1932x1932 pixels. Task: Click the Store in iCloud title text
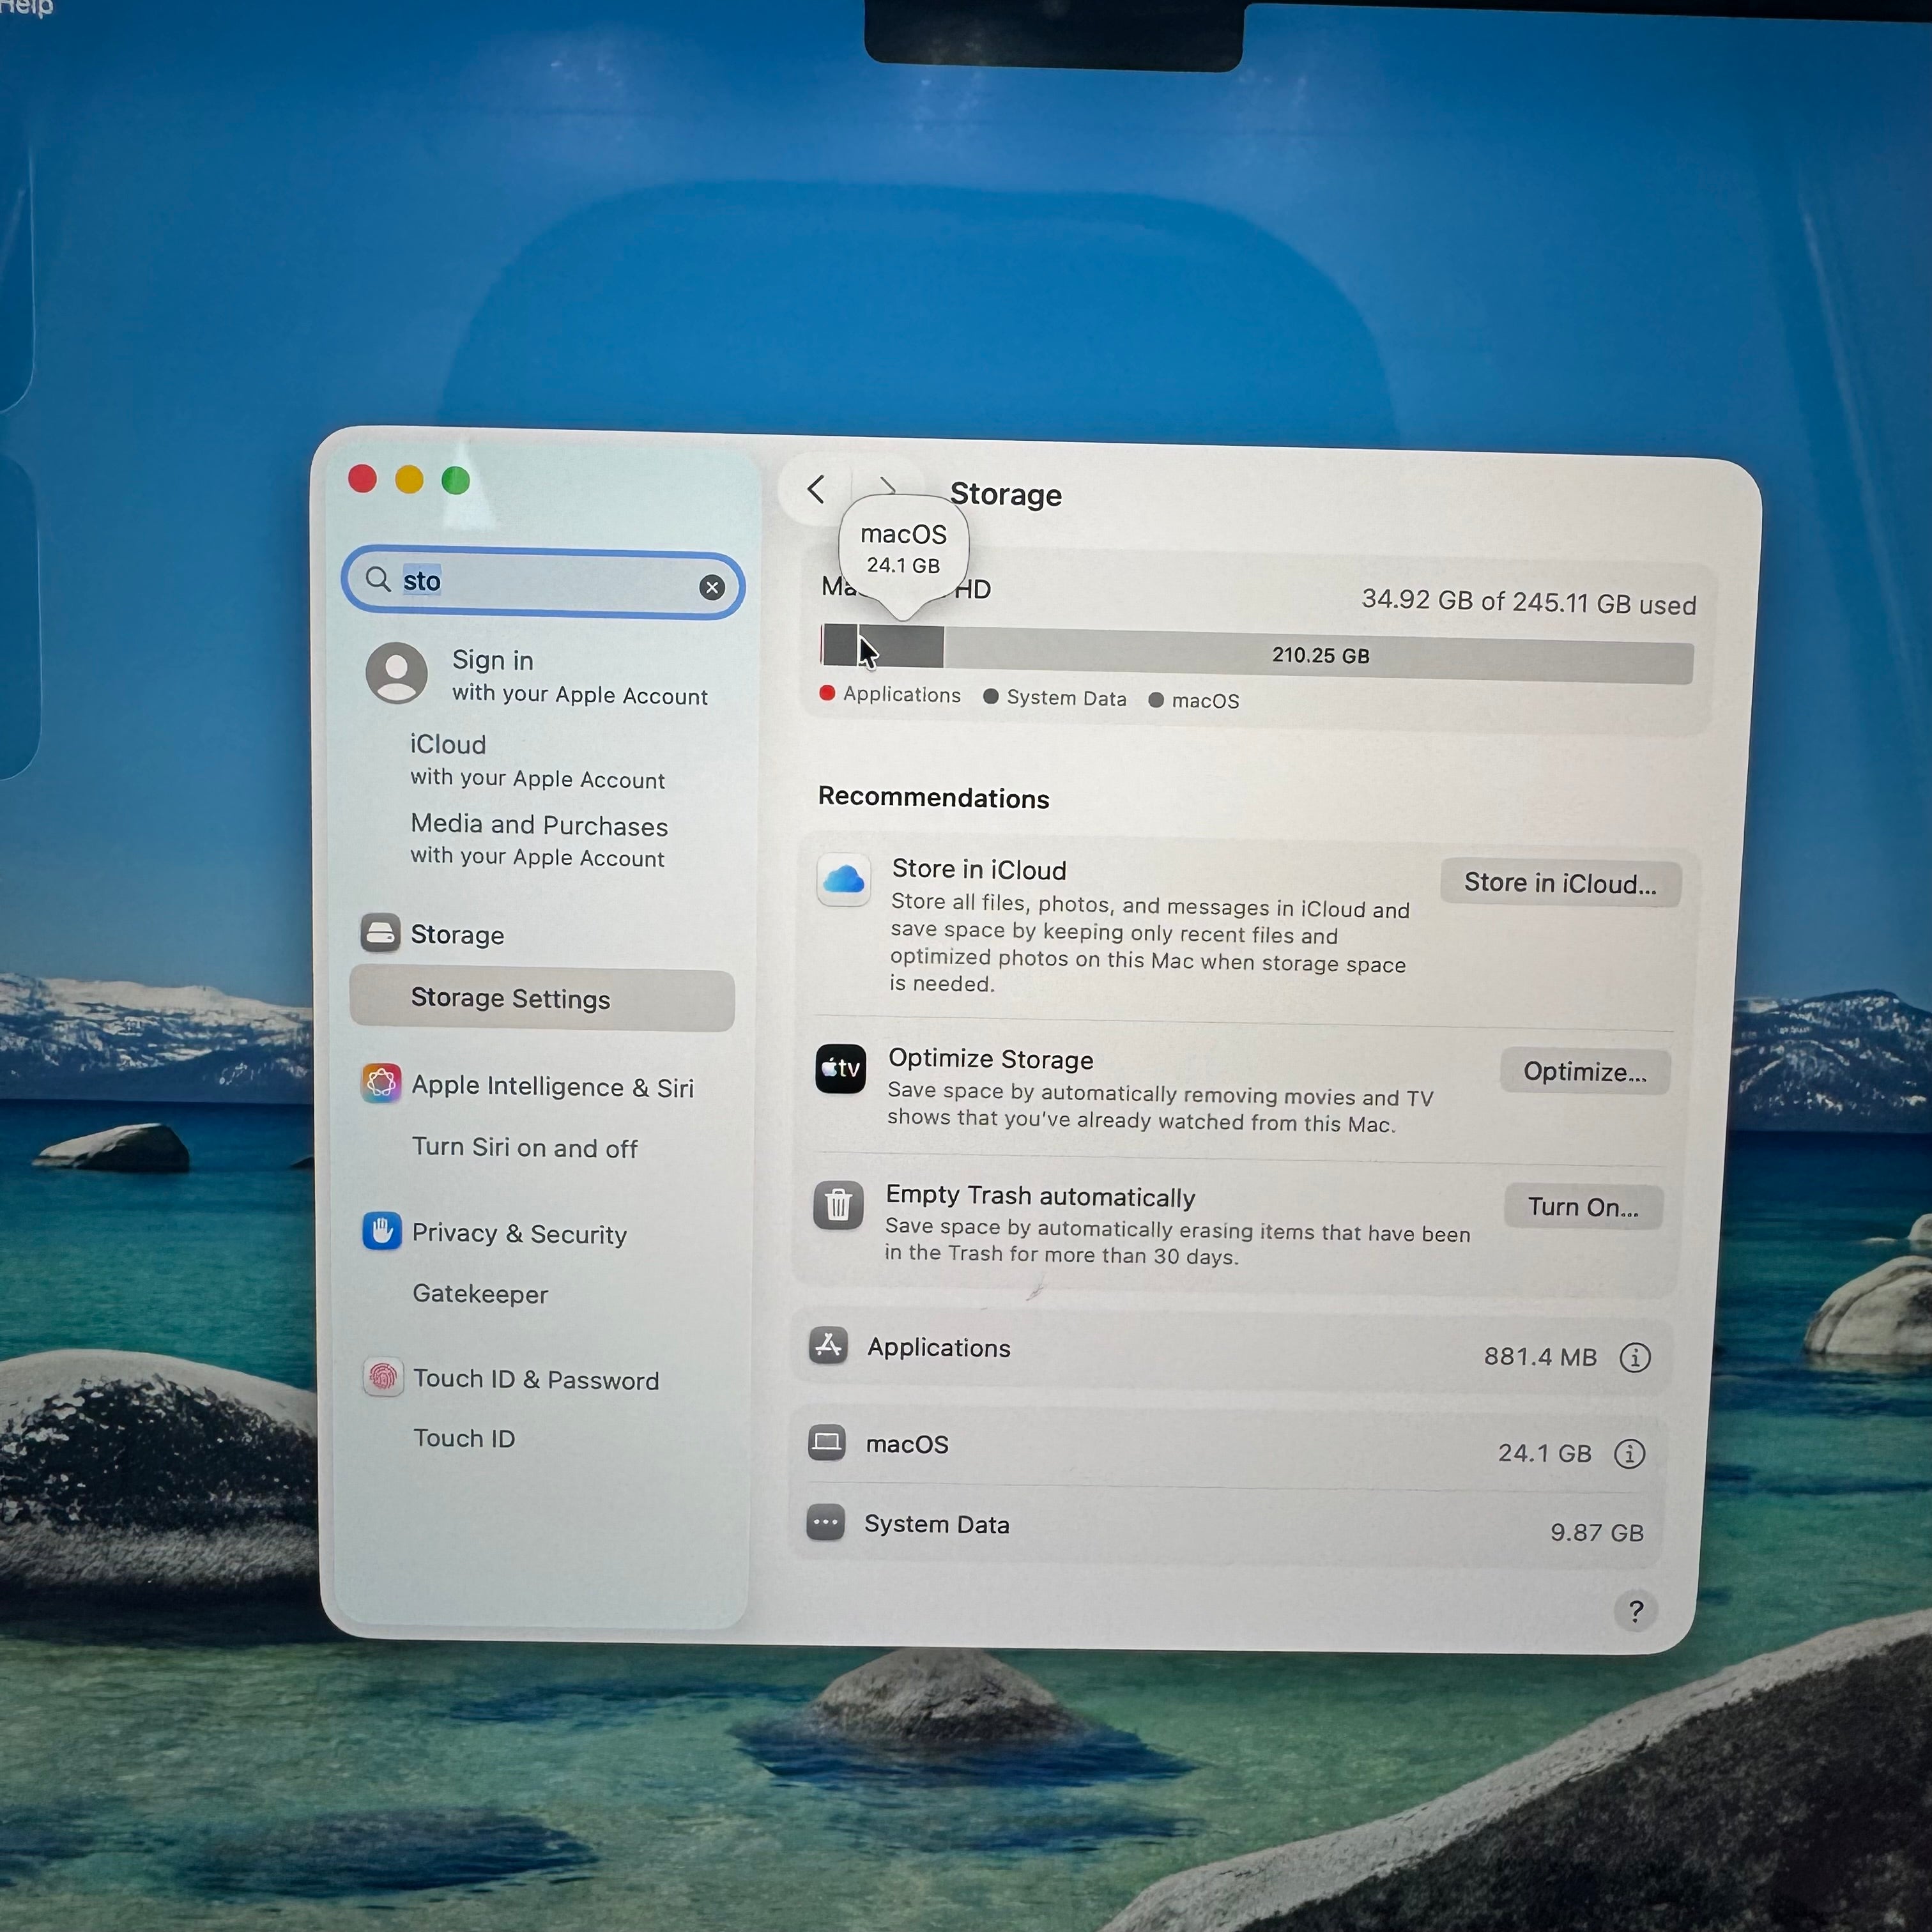coord(979,869)
